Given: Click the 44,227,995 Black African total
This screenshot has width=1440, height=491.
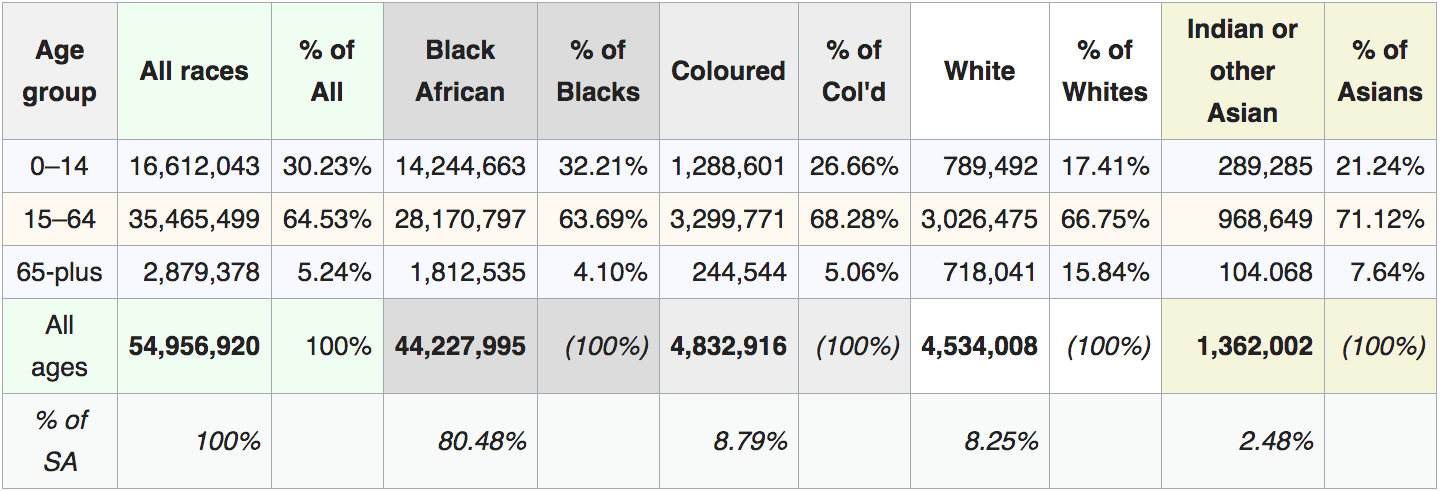Looking at the screenshot, I should [x=460, y=346].
